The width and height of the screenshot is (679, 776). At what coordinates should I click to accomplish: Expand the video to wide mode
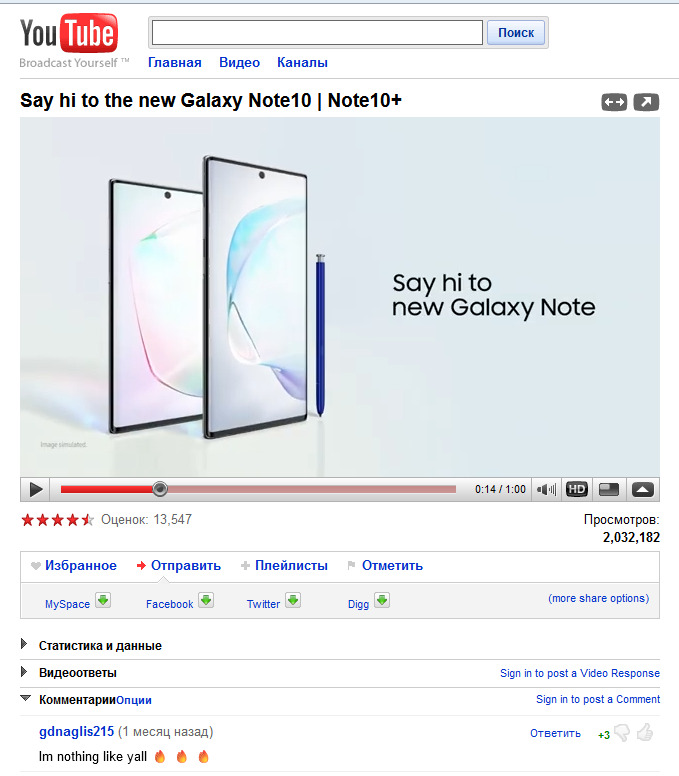click(614, 102)
